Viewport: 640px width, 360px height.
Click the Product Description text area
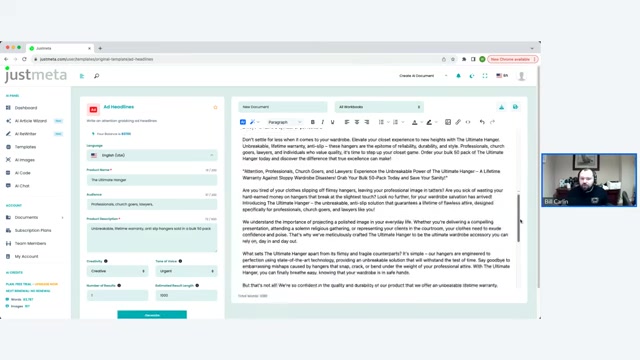pos(152,238)
